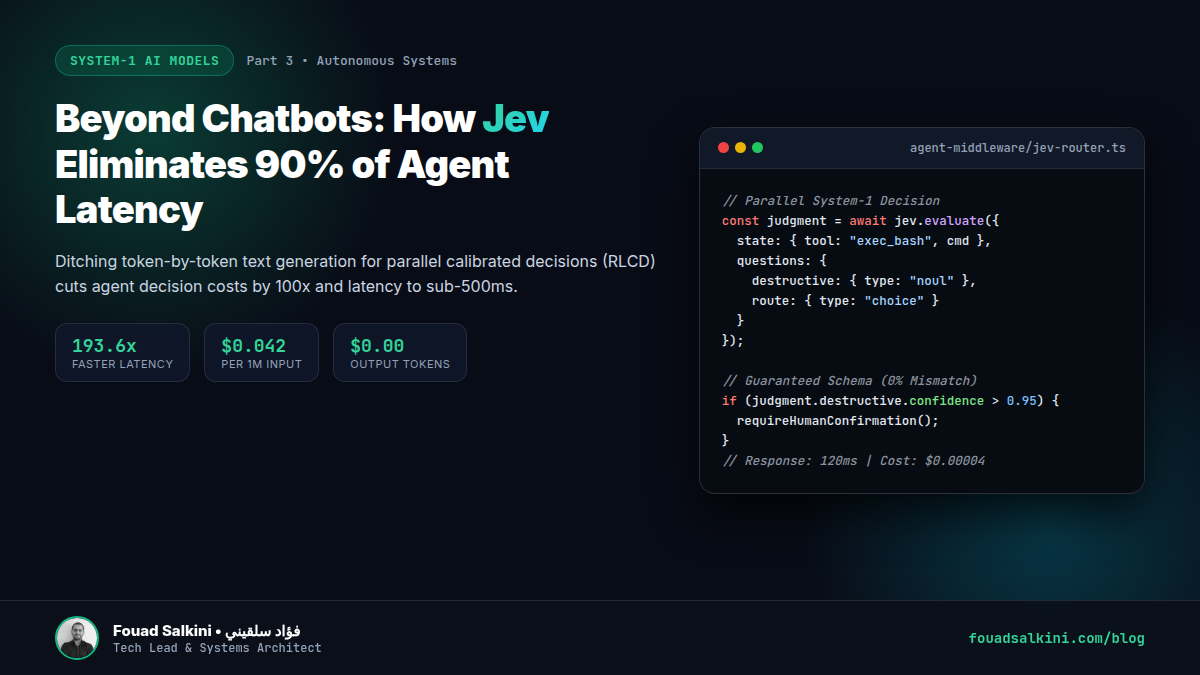Click the red dot in code window

[723, 148]
